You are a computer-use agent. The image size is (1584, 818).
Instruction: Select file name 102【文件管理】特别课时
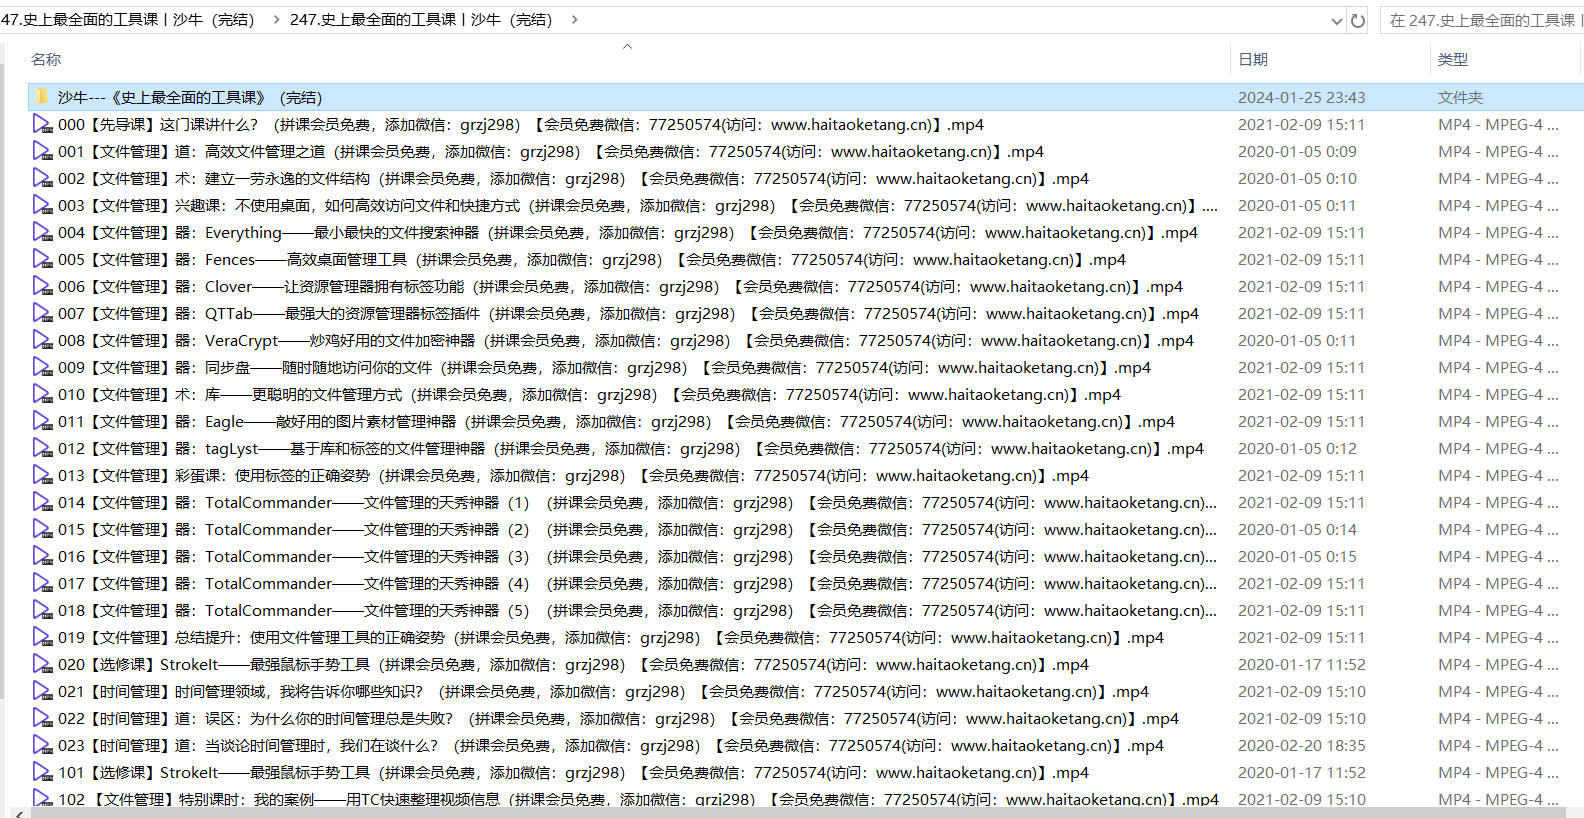pyautogui.click(x=638, y=799)
